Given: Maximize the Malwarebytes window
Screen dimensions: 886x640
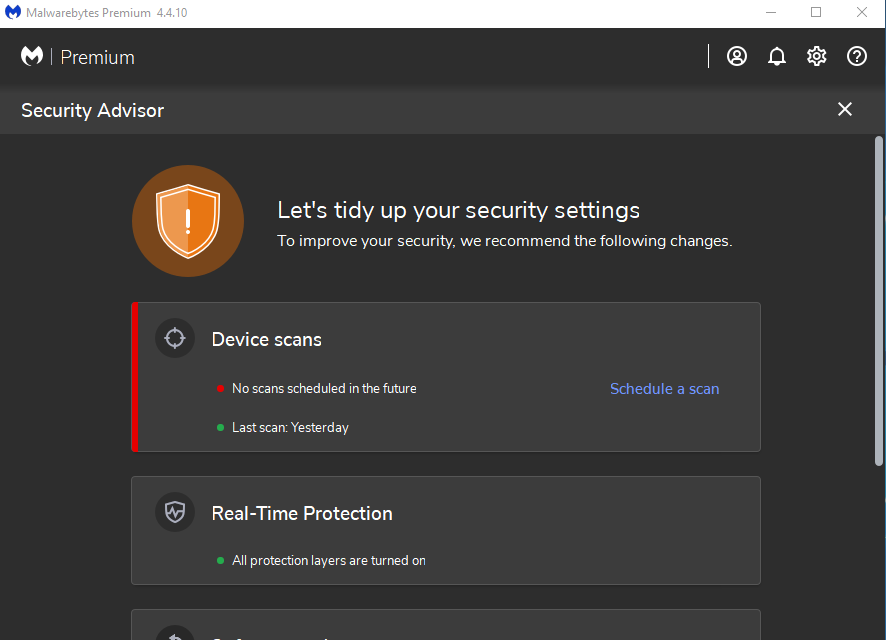Looking at the screenshot, I should tap(816, 12).
